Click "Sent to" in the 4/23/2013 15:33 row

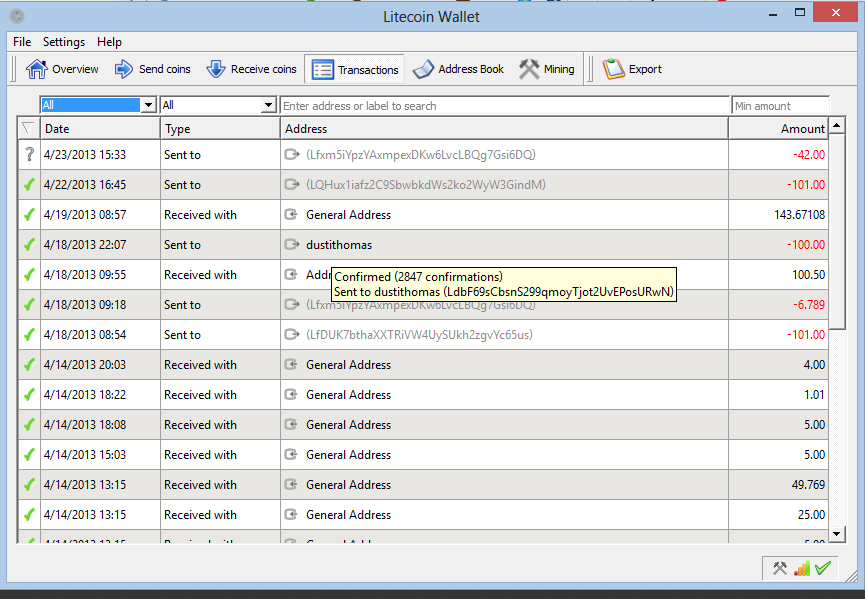(x=182, y=154)
